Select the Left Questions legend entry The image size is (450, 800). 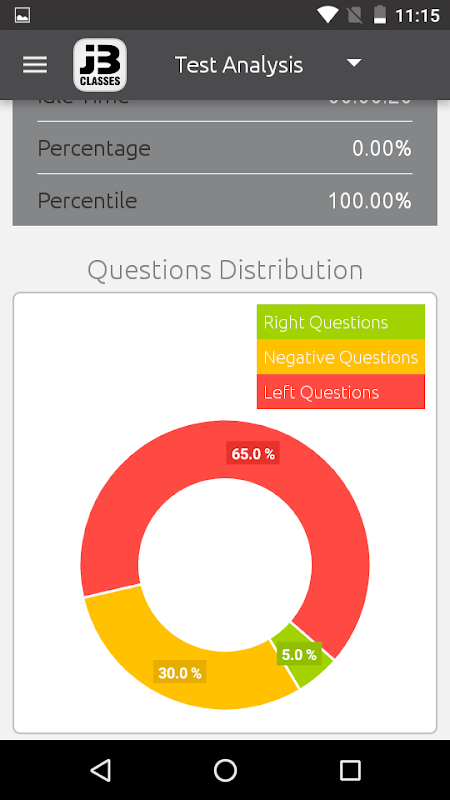tap(341, 391)
